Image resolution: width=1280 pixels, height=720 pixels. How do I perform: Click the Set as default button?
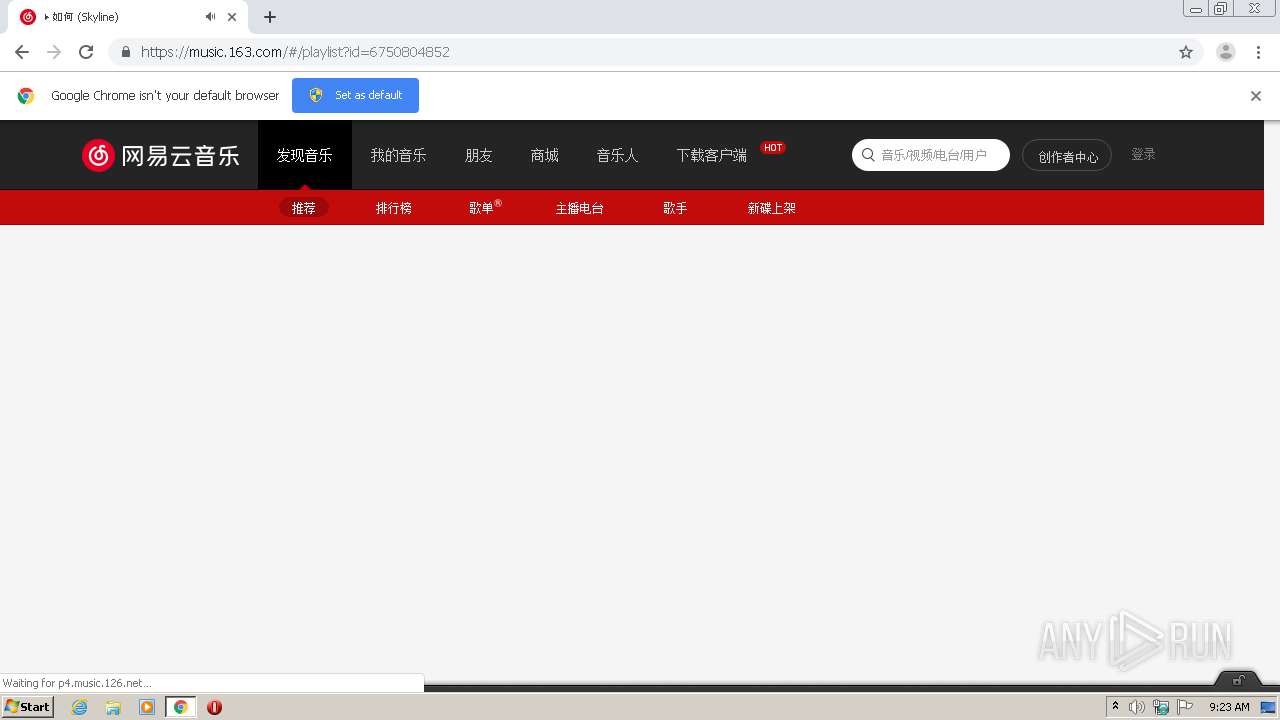pyautogui.click(x=355, y=95)
